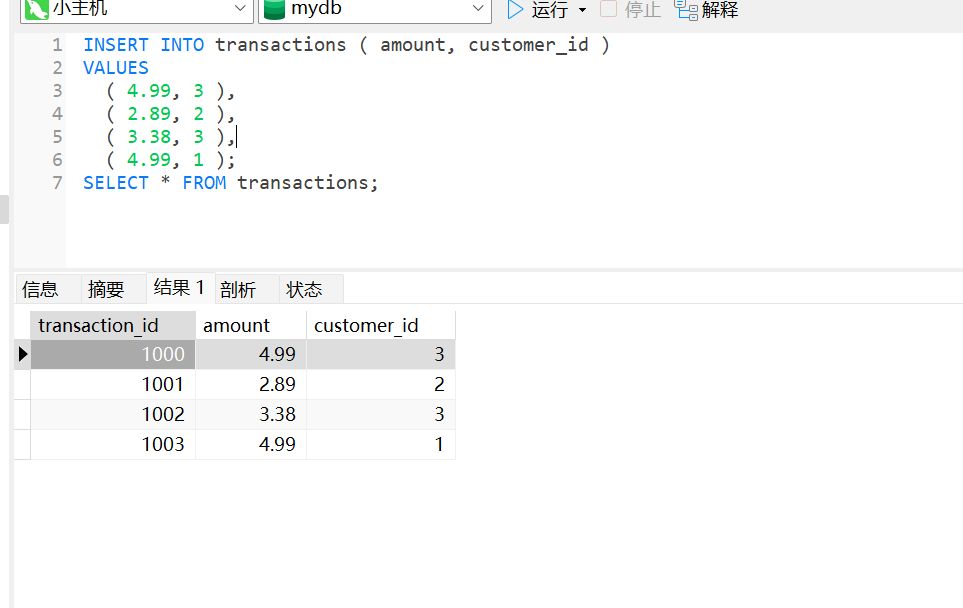Expand the mydb database dropdown
The image size is (963, 608).
(x=478, y=10)
